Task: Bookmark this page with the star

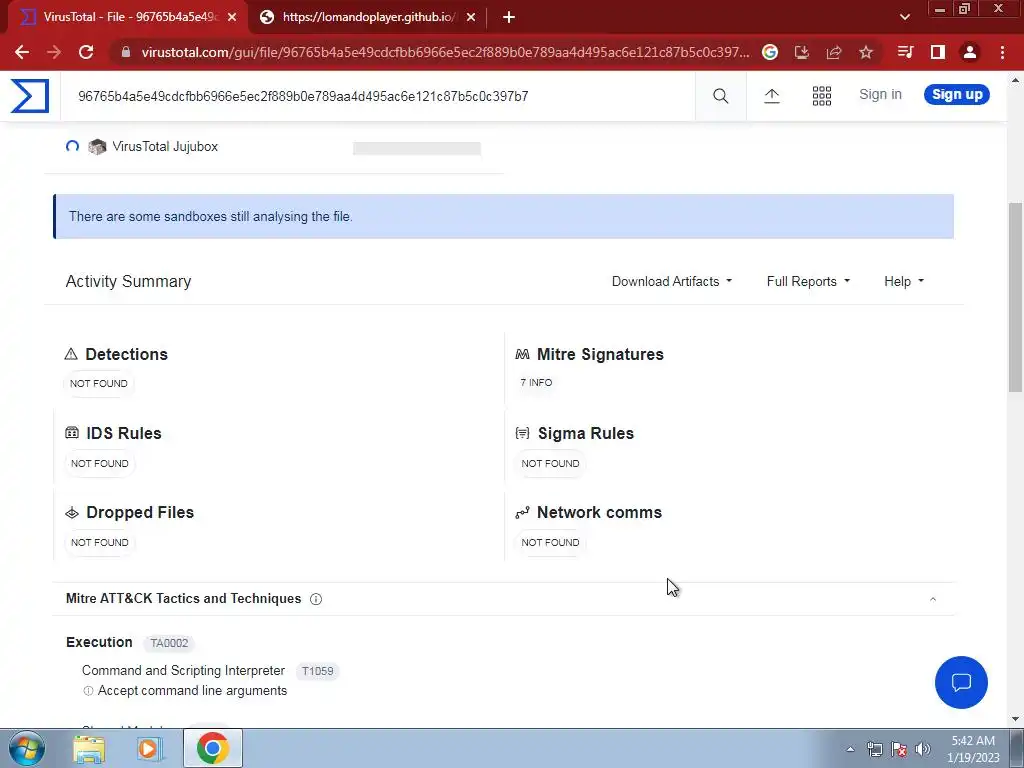Action: click(x=866, y=52)
